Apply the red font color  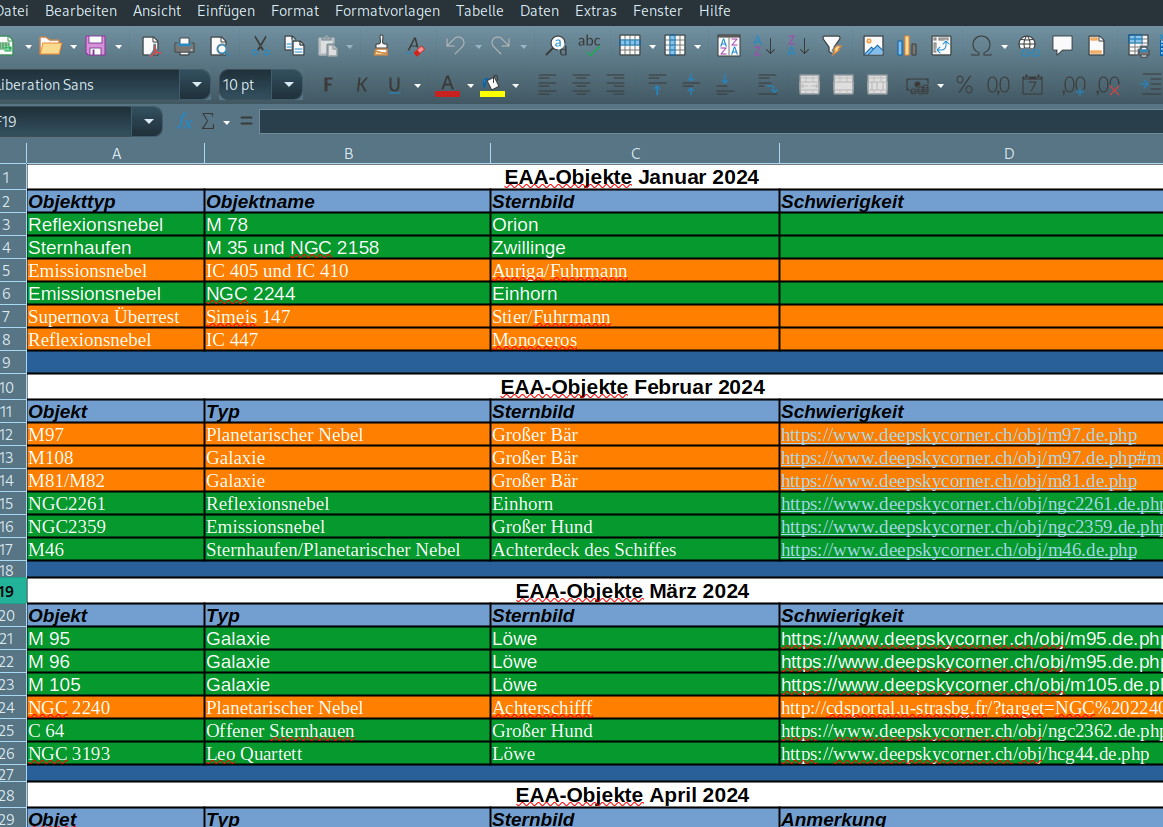(x=447, y=85)
